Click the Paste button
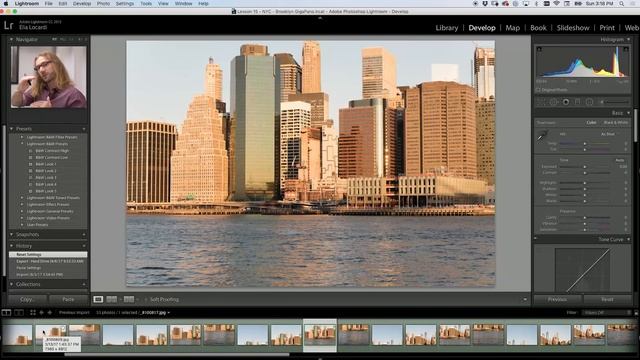 coord(68,300)
